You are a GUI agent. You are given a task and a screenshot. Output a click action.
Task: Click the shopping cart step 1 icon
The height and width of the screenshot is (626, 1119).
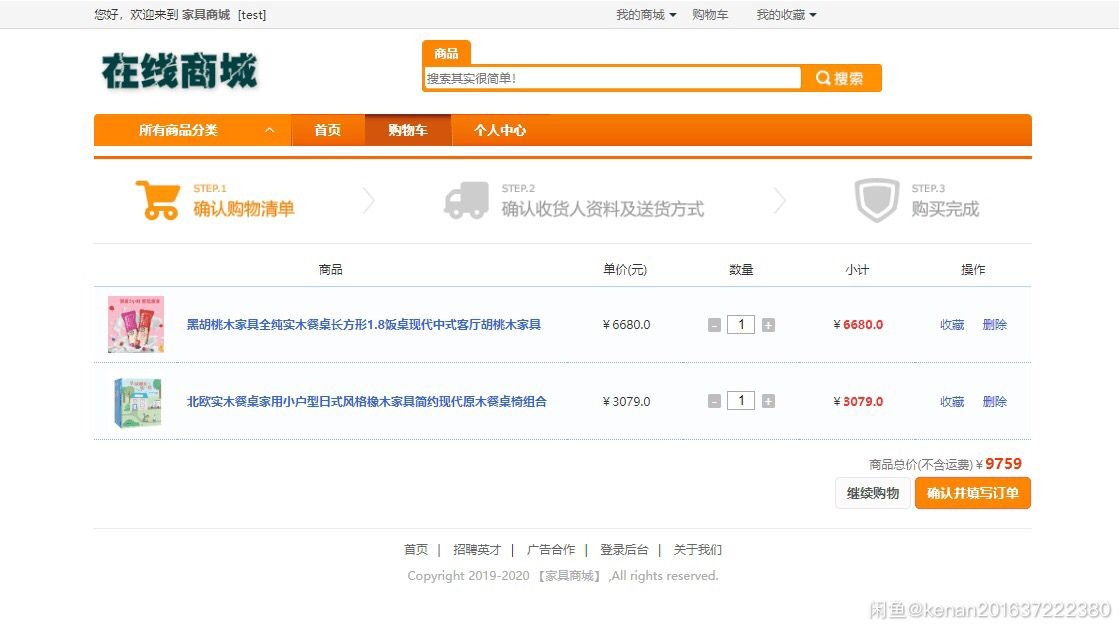157,200
